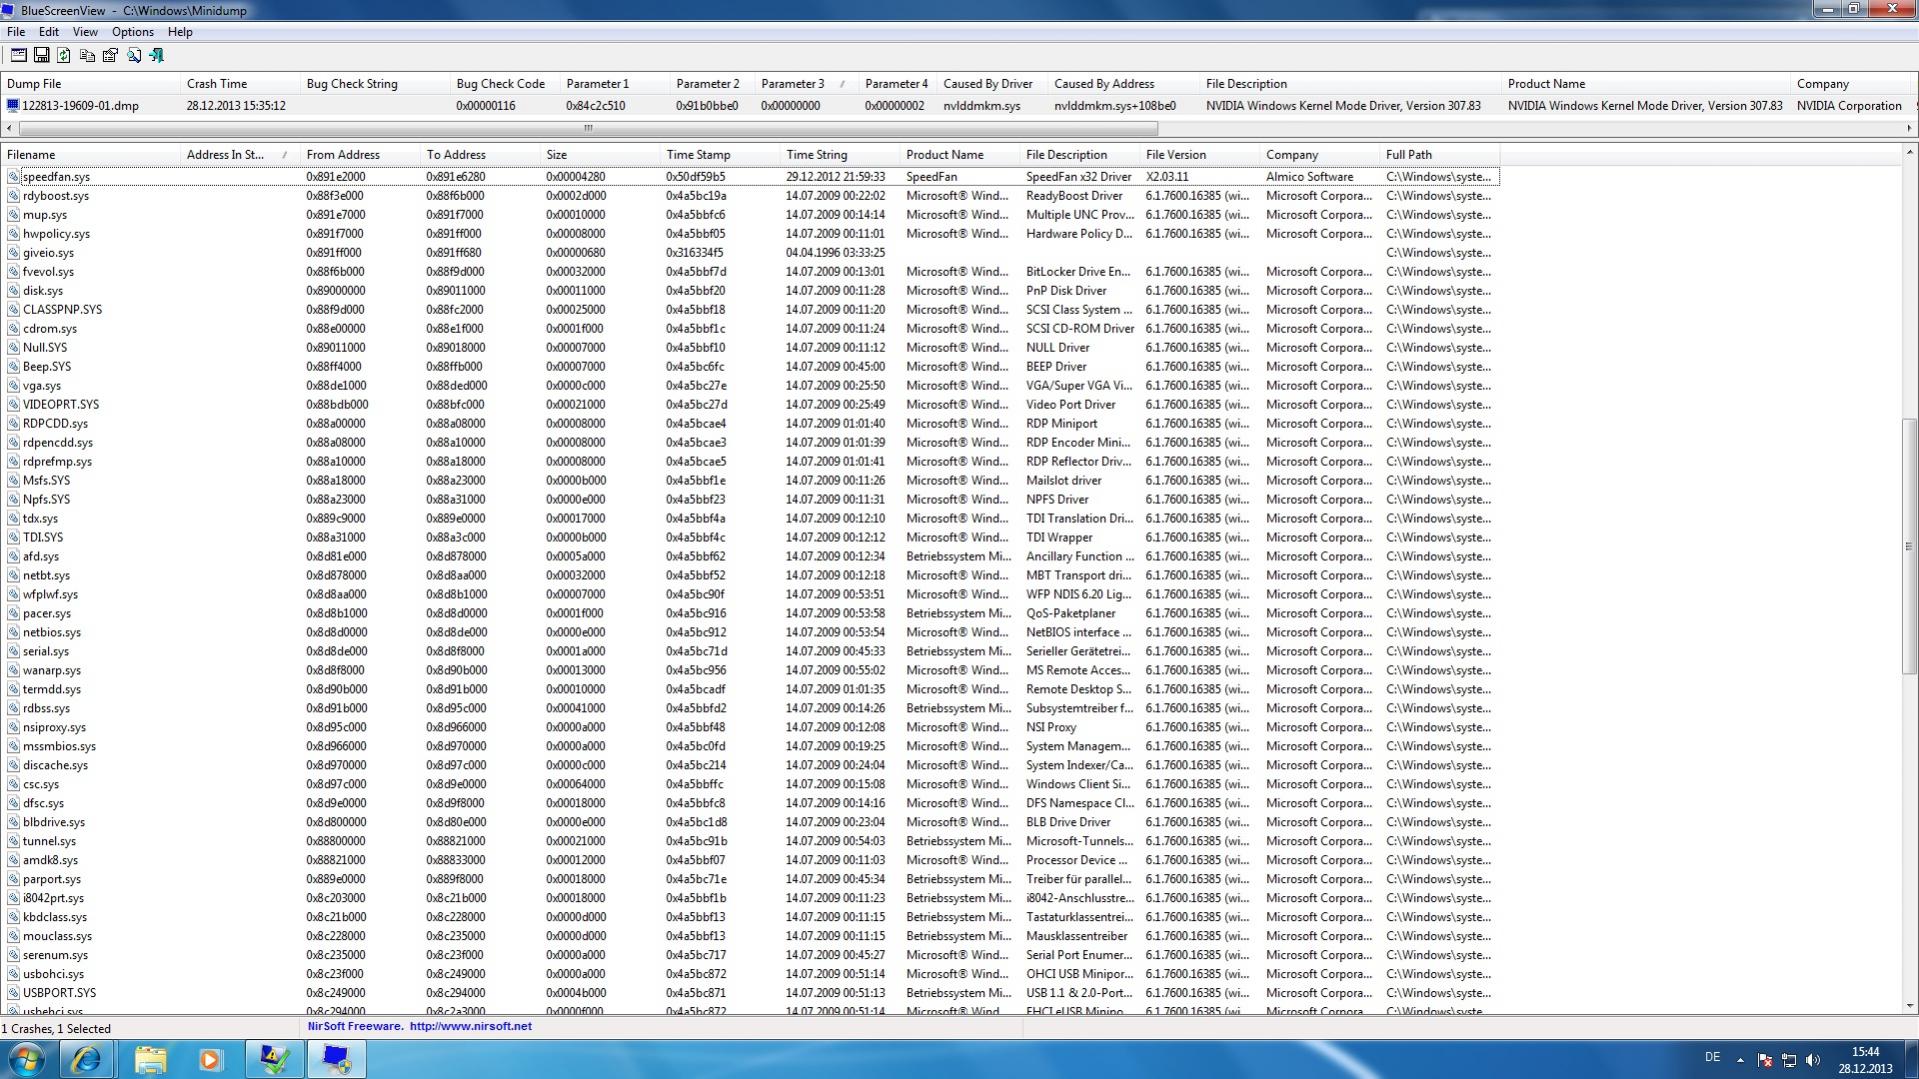
Task: Sort upper pane by Parameter 3 column
Action: 807,84
